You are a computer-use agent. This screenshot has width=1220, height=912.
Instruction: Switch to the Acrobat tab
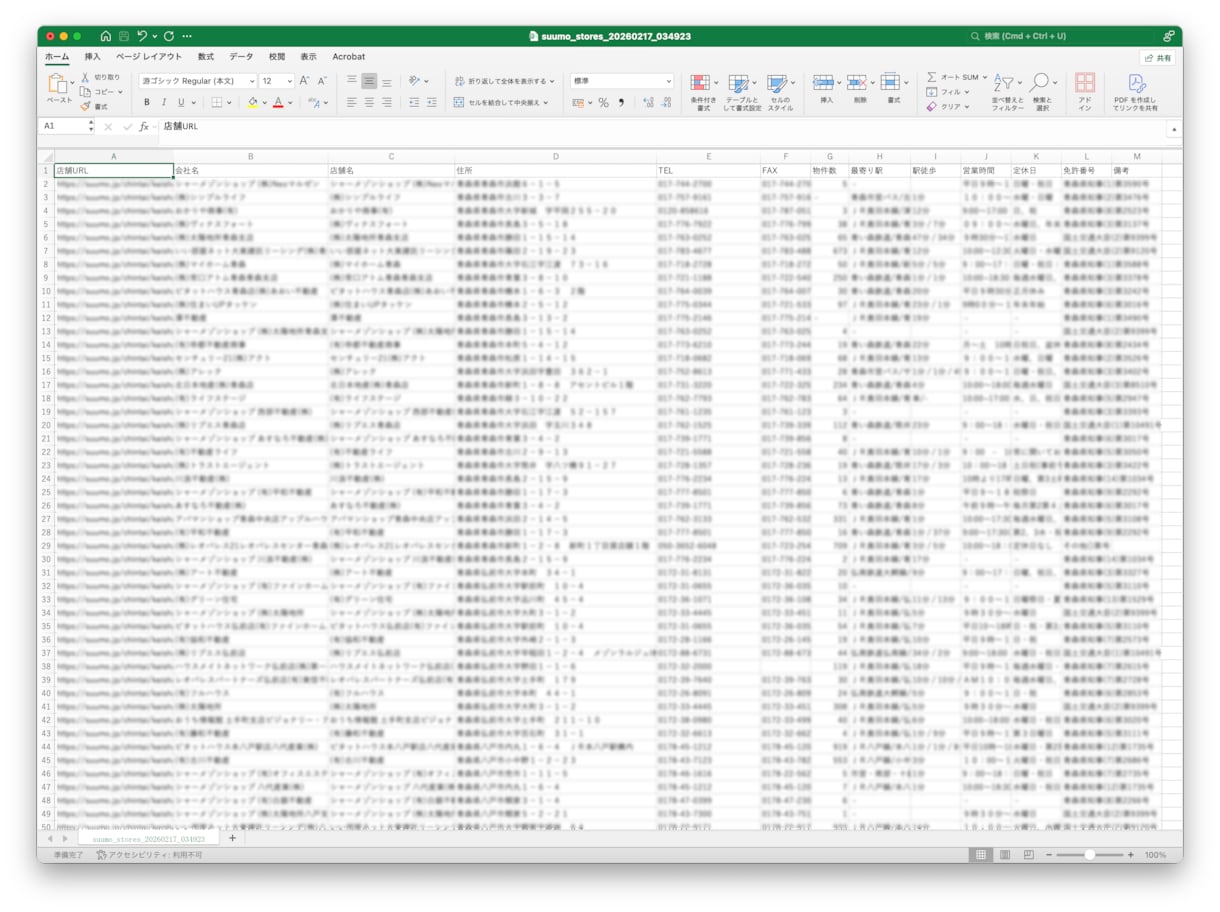tap(349, 57)
